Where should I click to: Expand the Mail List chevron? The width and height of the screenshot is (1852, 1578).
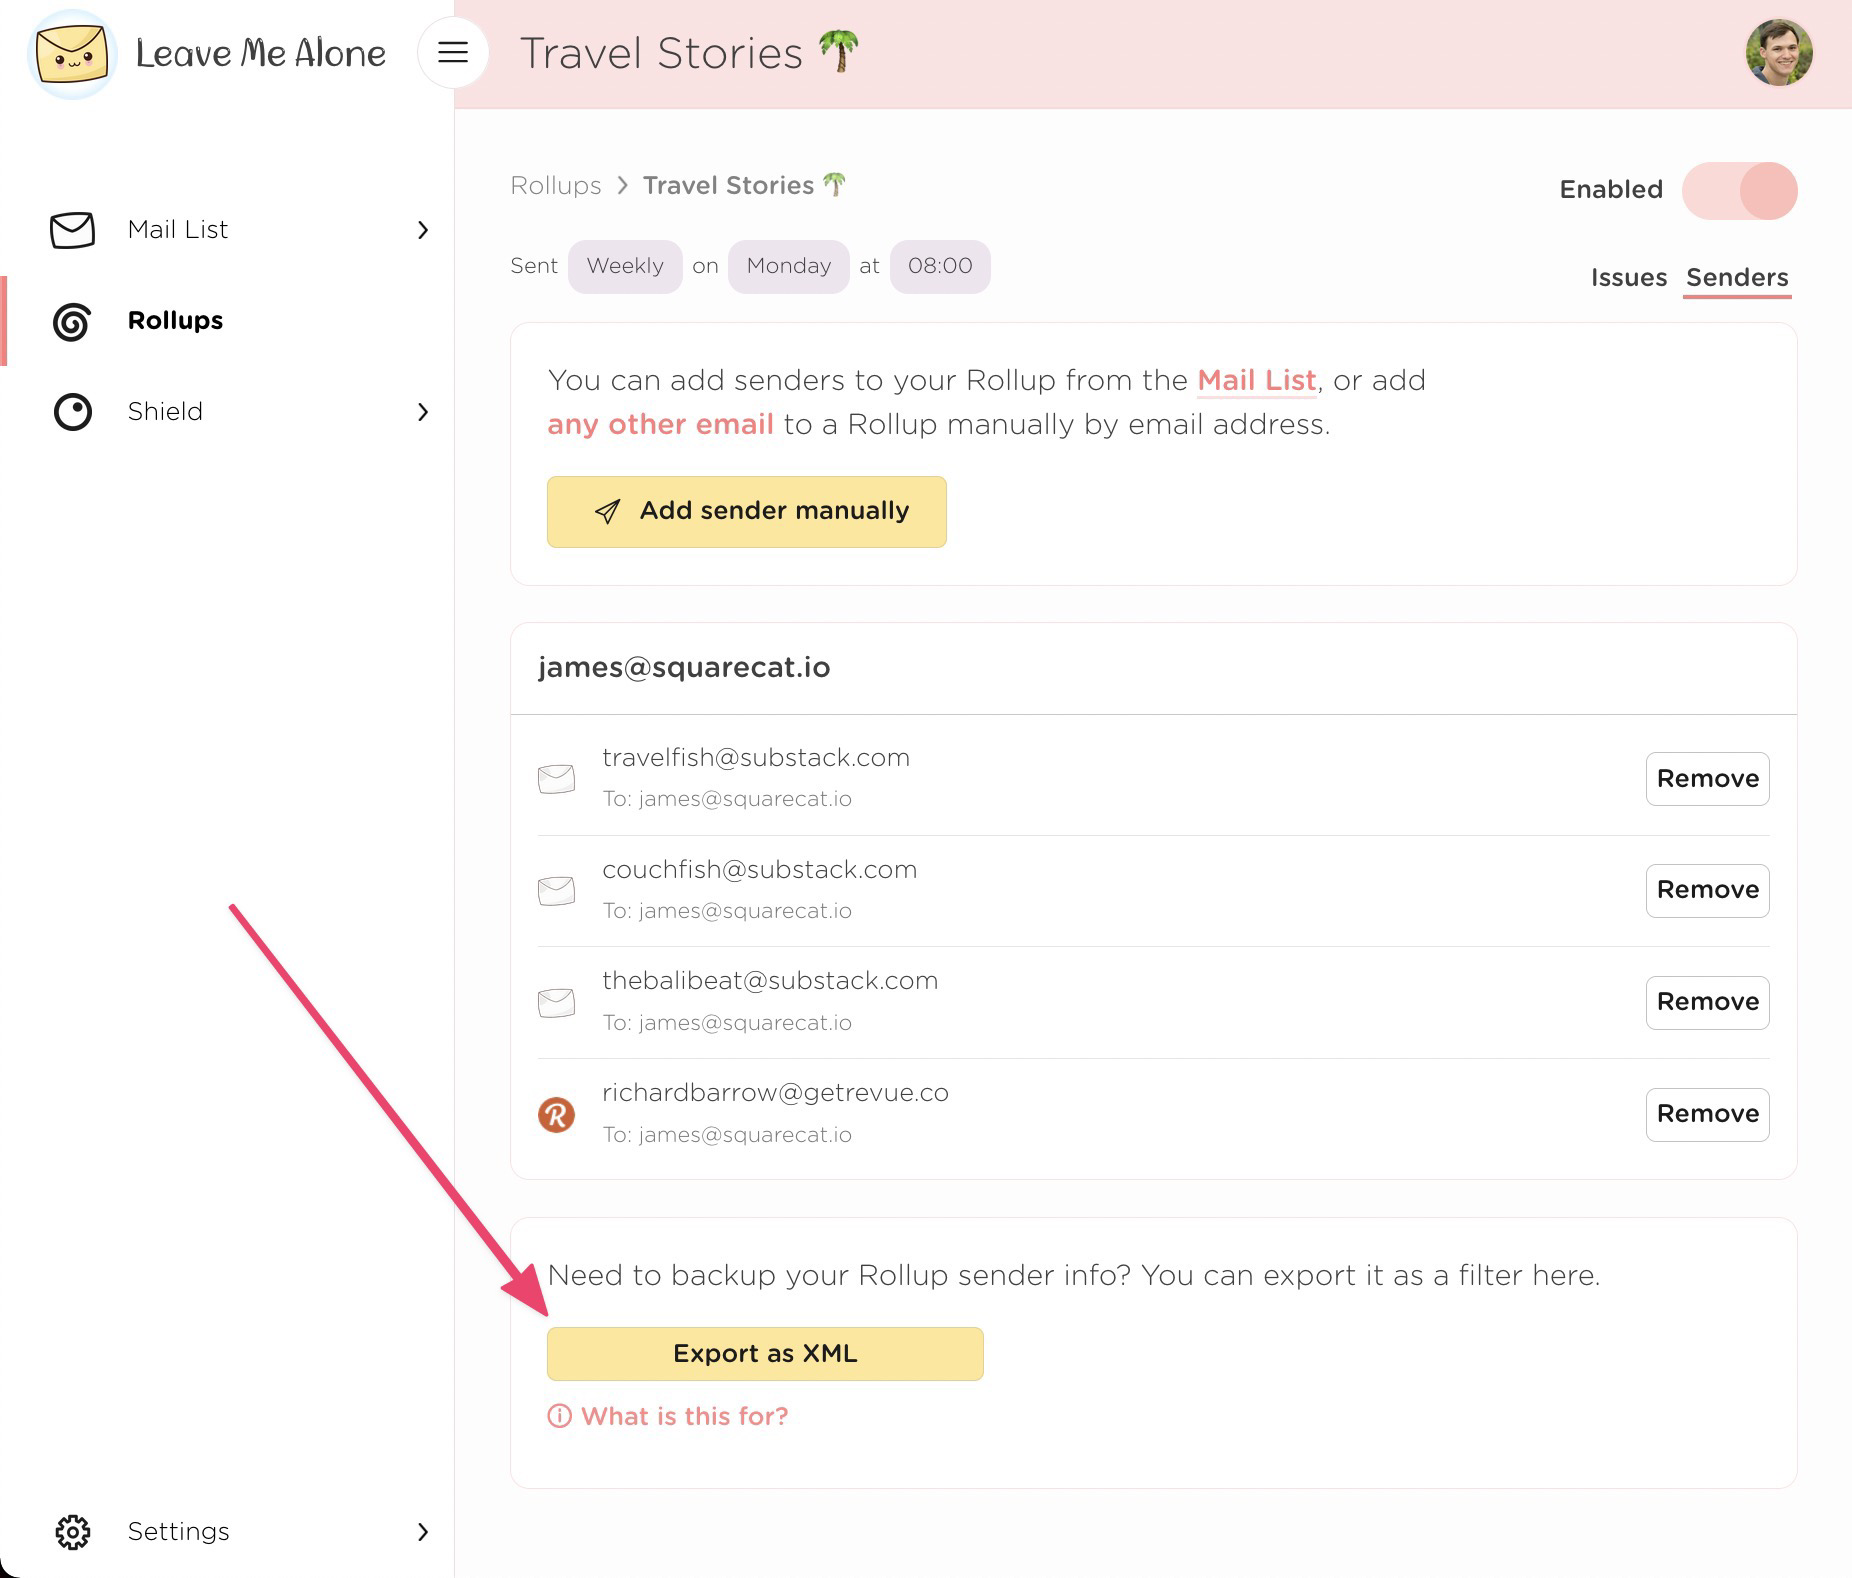tap(423, 230)
